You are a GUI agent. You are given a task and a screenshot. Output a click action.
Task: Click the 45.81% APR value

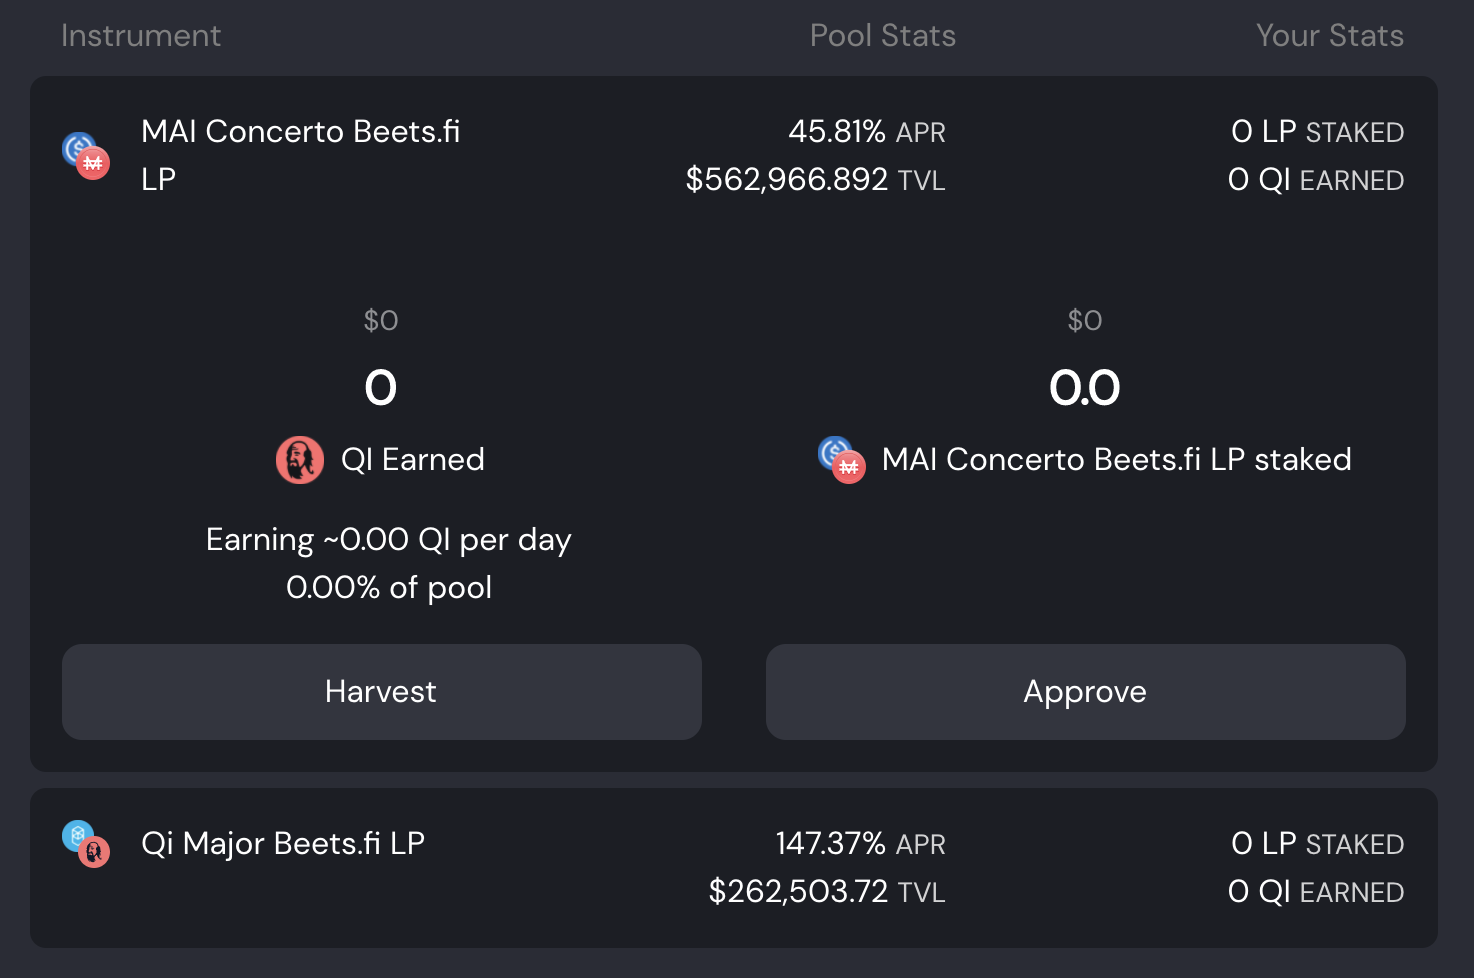(866, 132)
